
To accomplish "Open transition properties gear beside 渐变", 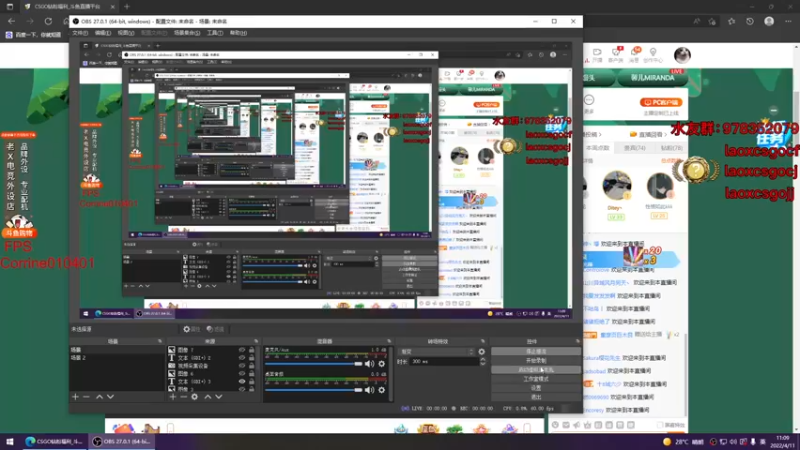I will [481, 352].
